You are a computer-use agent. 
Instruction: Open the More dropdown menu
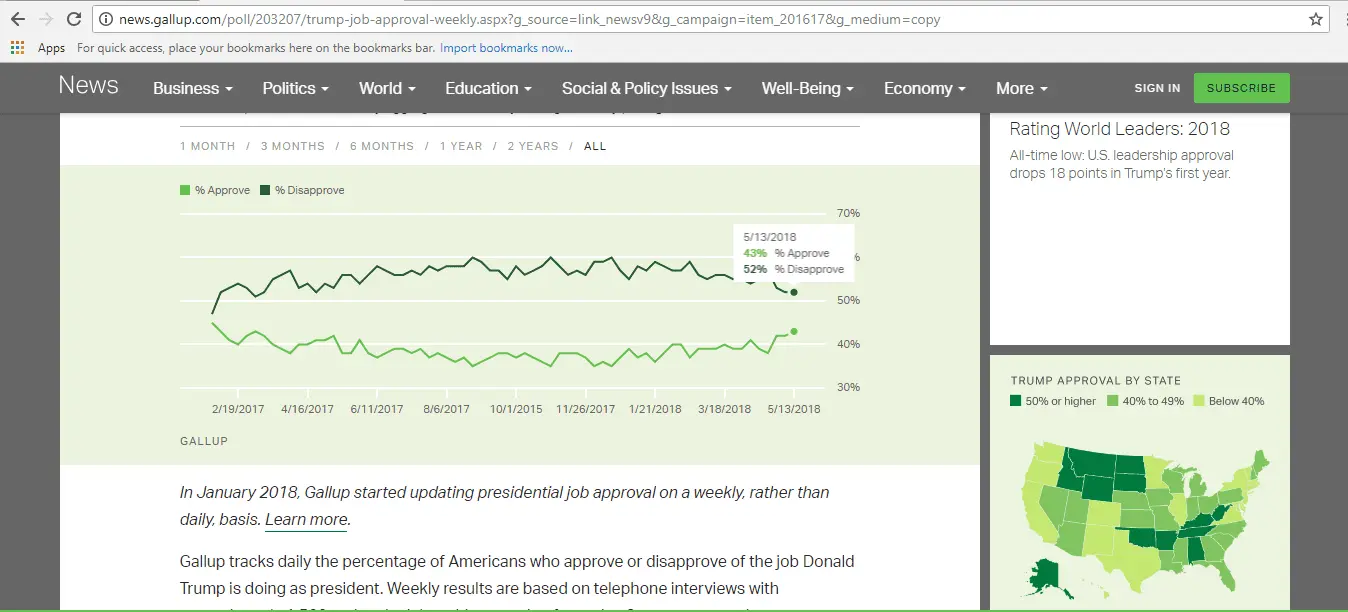coord(1021,88)
